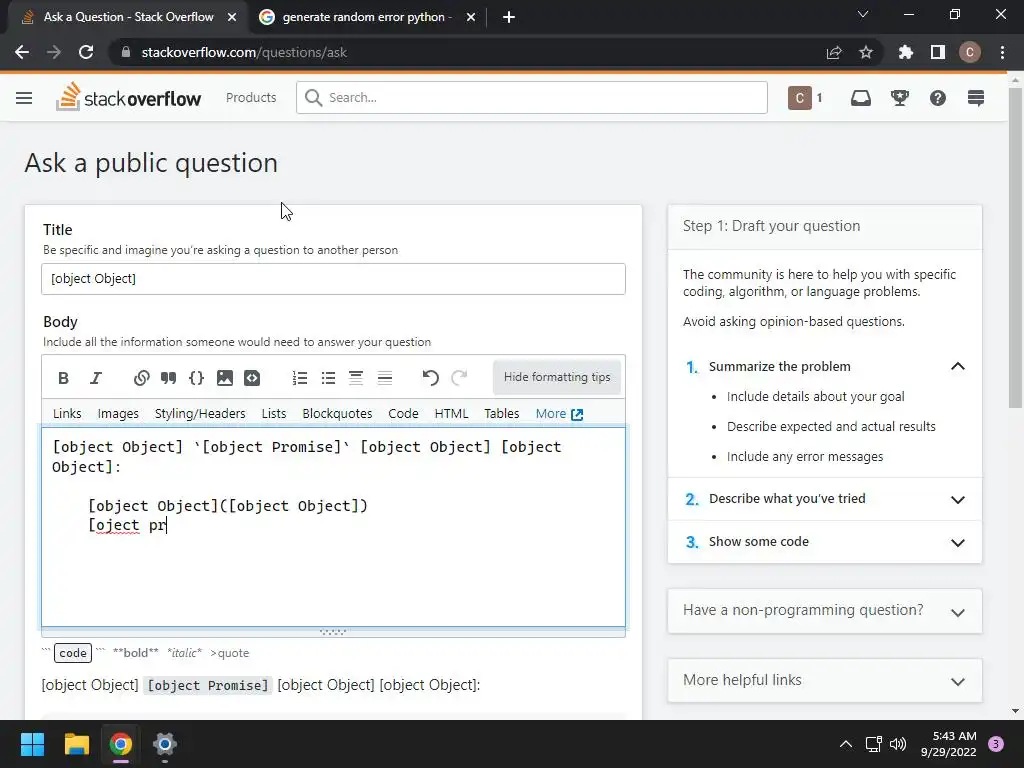Expand the Show some code section
1024x768 pixels.
[x=957, y=543]
